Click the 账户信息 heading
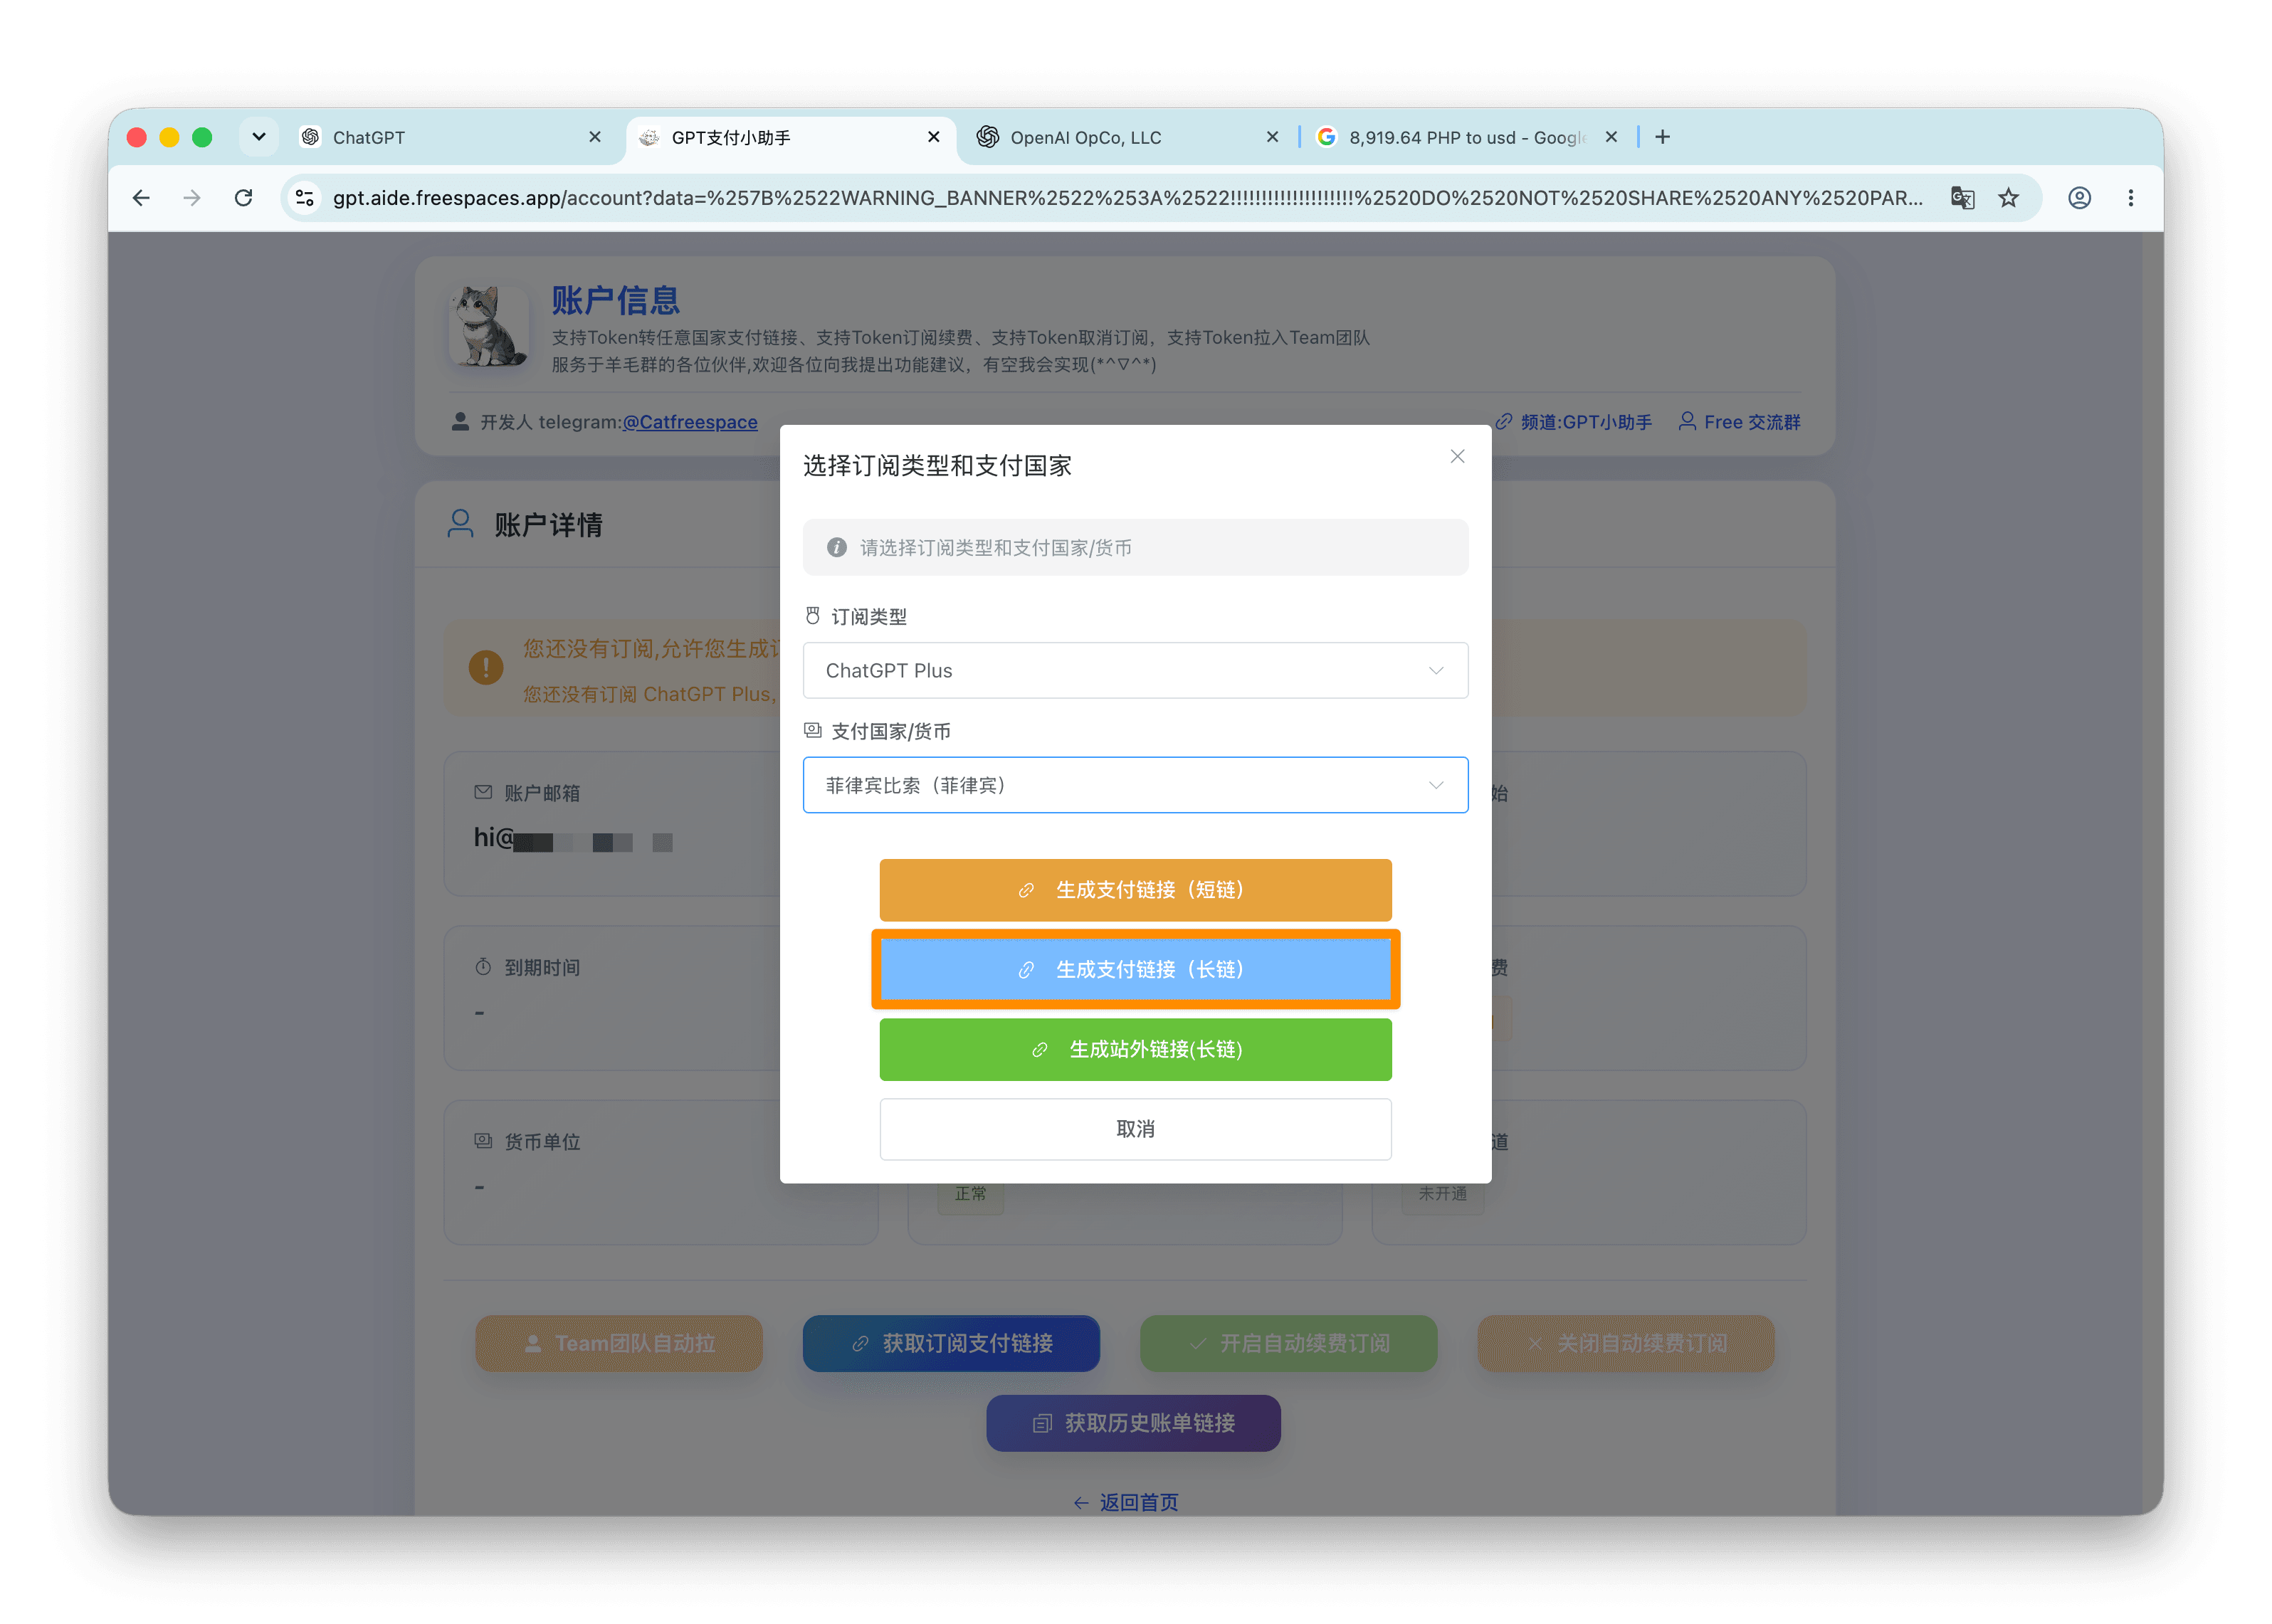The width and height of the screenshot is (2272, 1624). point(615,300)
